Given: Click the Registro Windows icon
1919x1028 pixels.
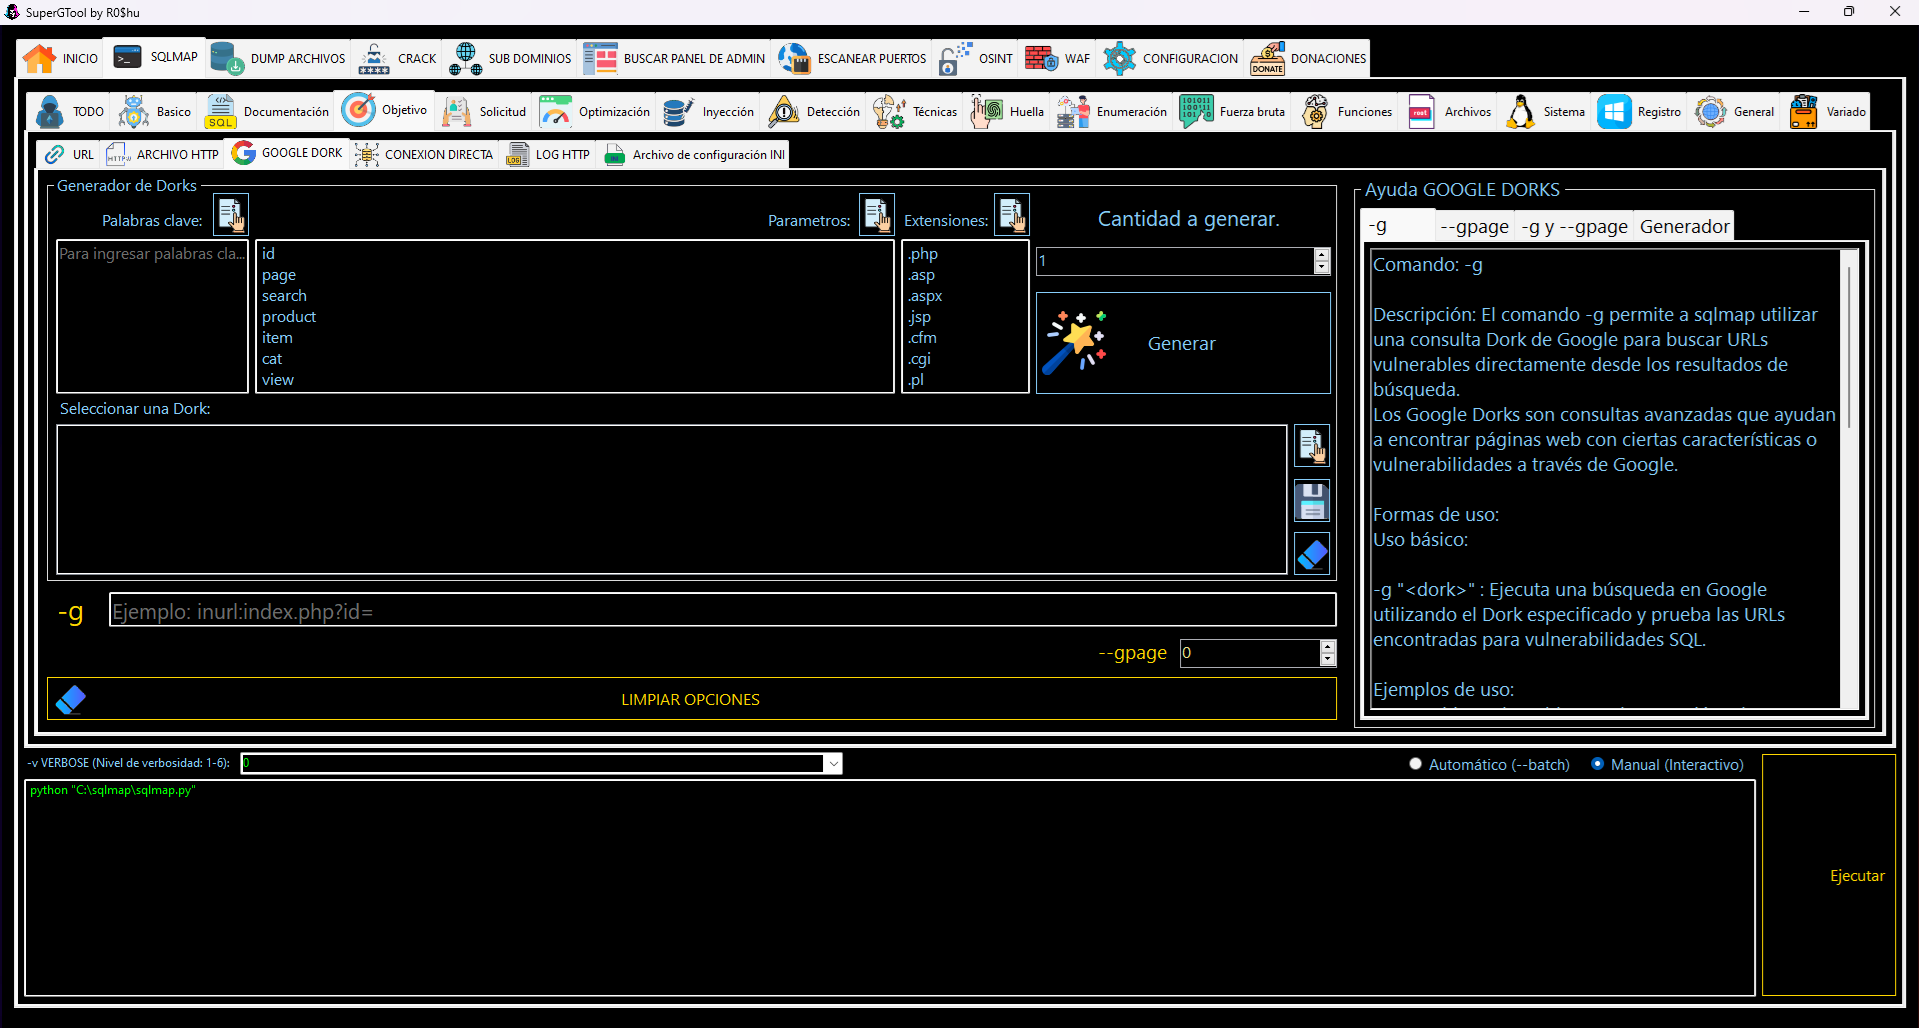Looking at the screenshot, I should coord(1614,112).
